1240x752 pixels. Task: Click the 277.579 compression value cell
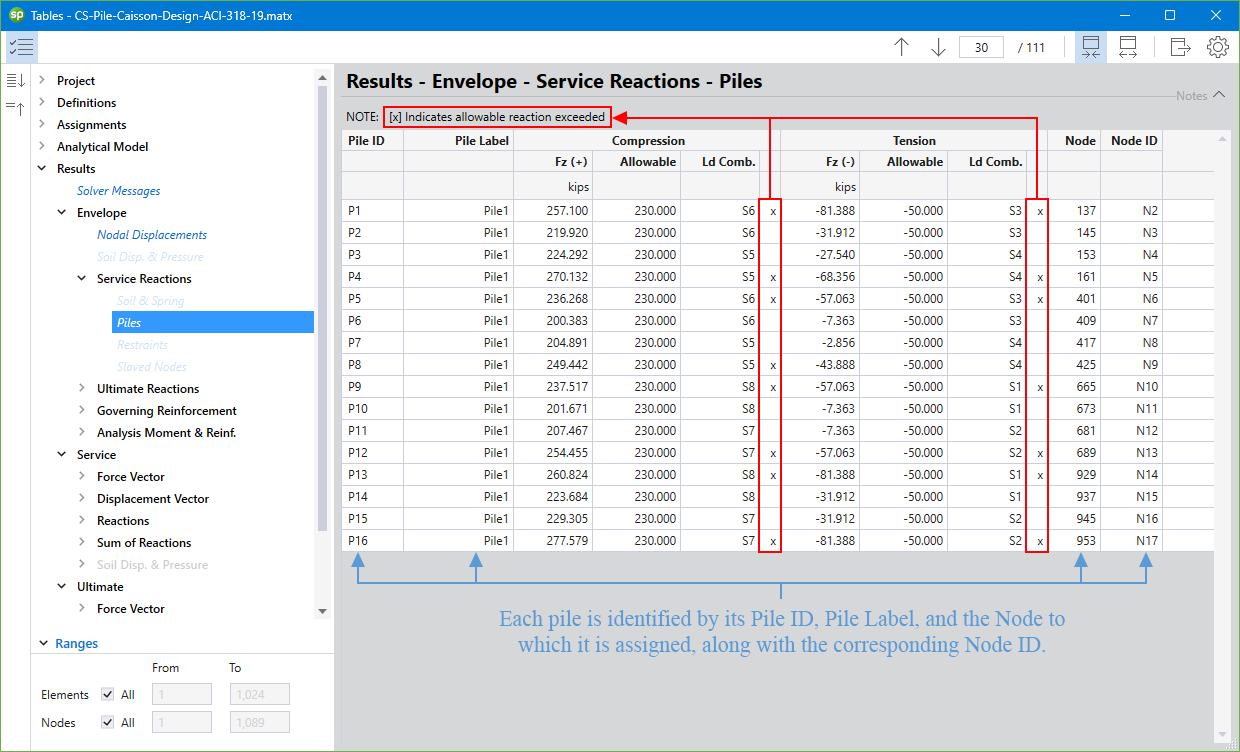coord(553,541)
